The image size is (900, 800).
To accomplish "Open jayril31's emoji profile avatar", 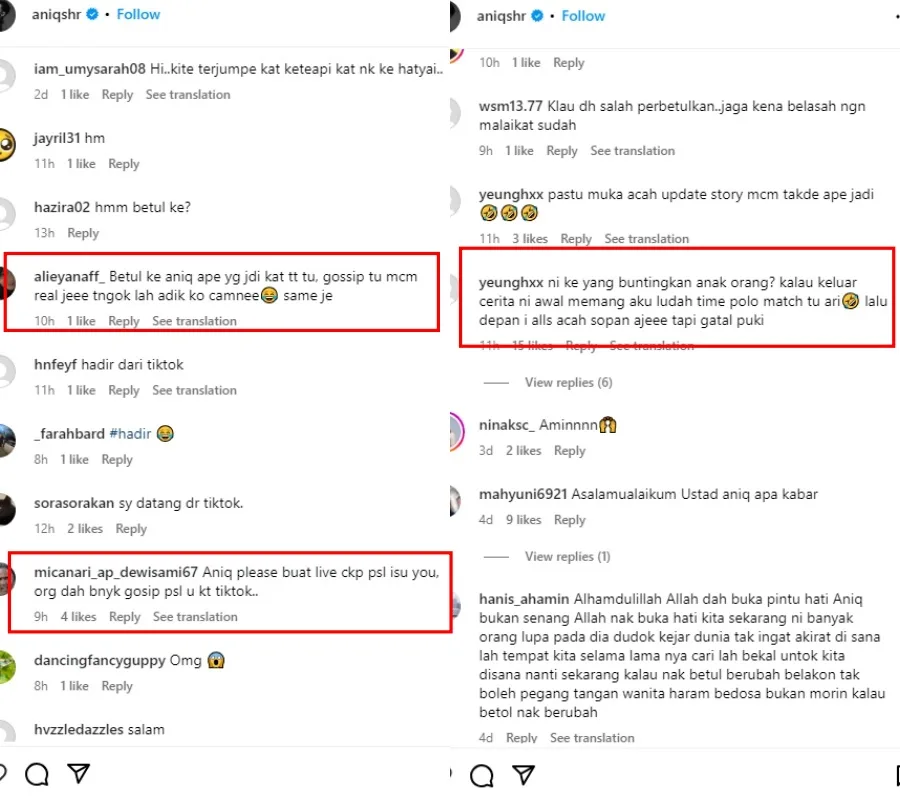I will [5, 146].
